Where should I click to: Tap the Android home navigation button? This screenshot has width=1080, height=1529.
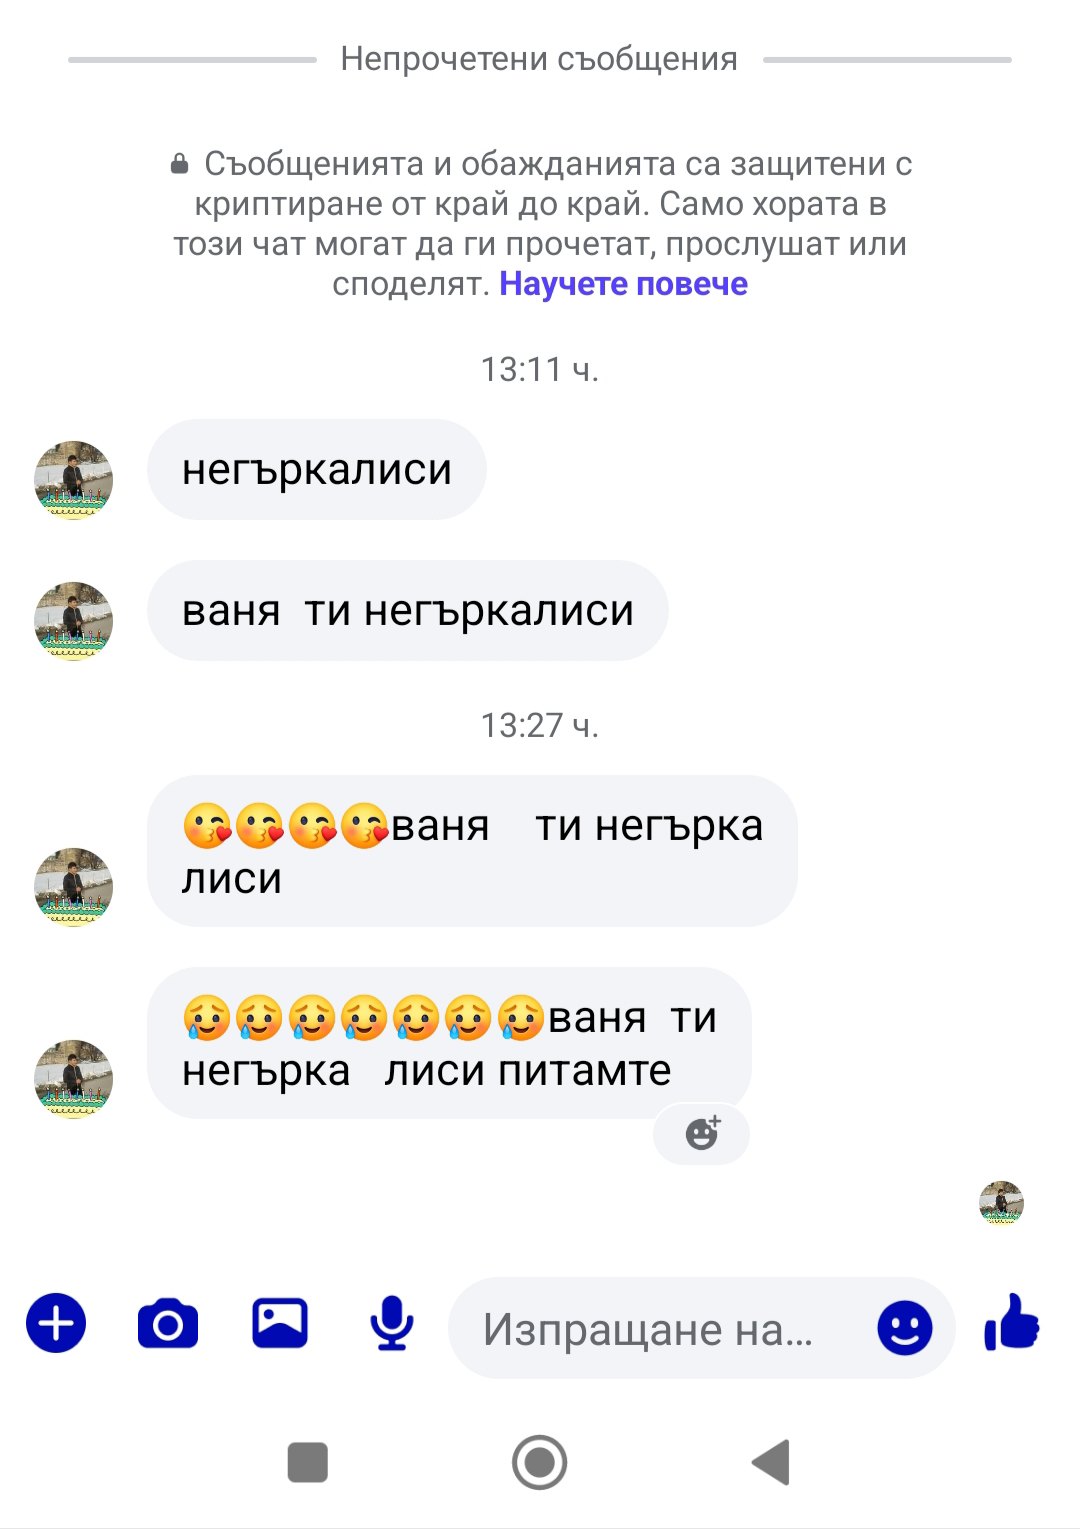coord(540,1462)
